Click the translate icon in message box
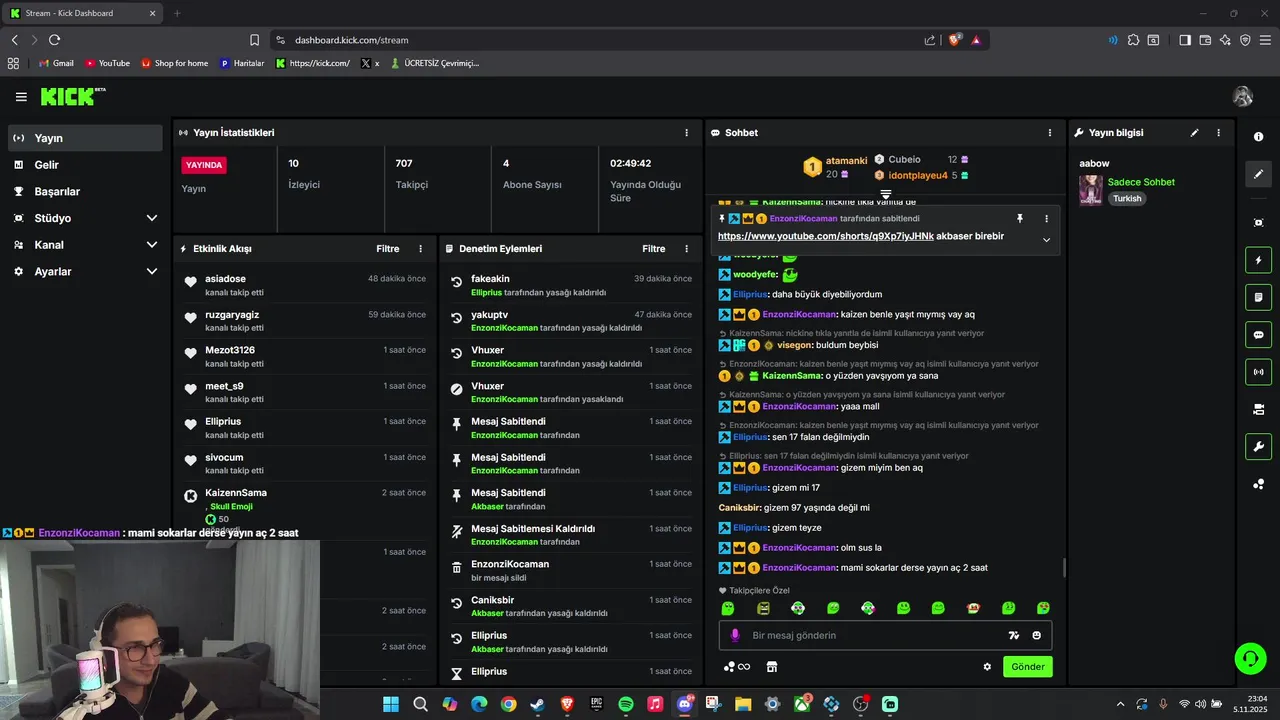The image size is (1280, 720). pyautogui.click(x=1014, y=635)
